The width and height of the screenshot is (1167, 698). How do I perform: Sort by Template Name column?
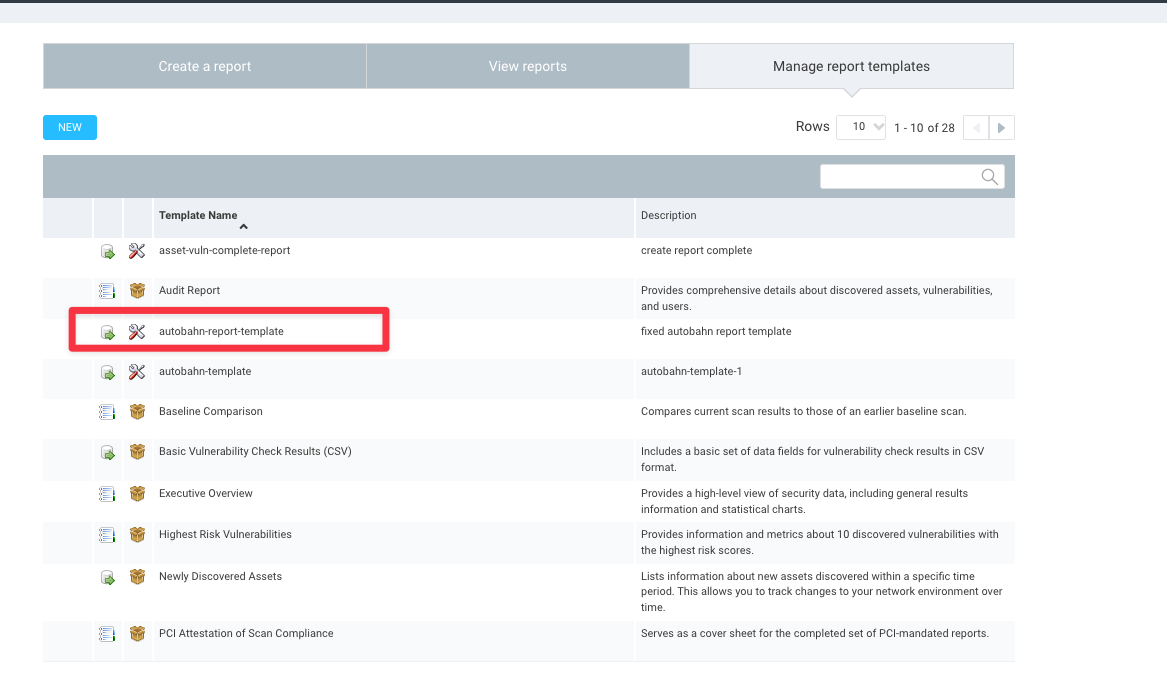point(198,216)
